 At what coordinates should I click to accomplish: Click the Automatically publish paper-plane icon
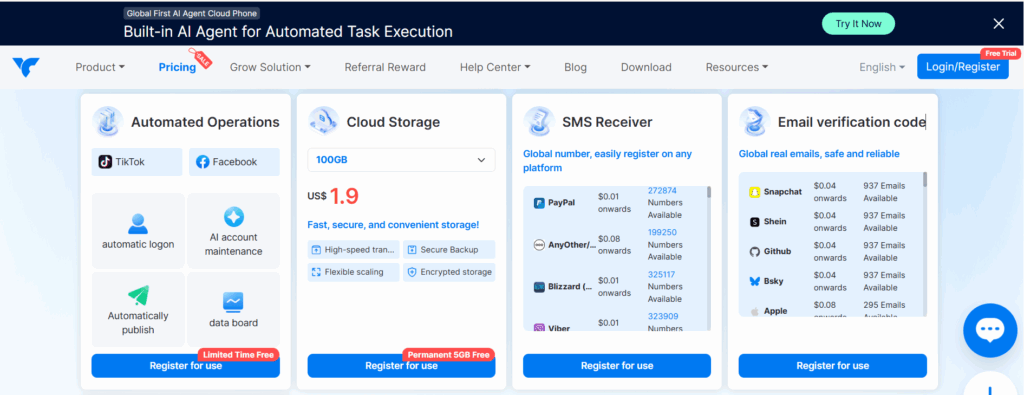point(138,295)
